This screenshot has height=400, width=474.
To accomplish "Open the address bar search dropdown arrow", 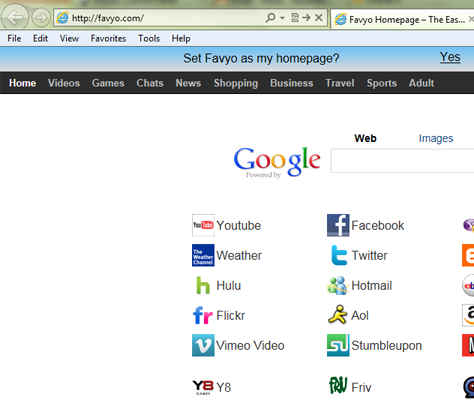I will pos(282,18).
